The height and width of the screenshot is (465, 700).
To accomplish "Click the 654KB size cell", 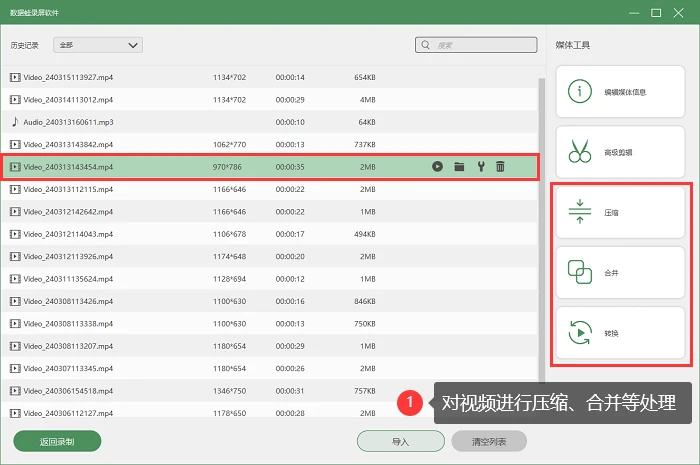I will [365, 77].
